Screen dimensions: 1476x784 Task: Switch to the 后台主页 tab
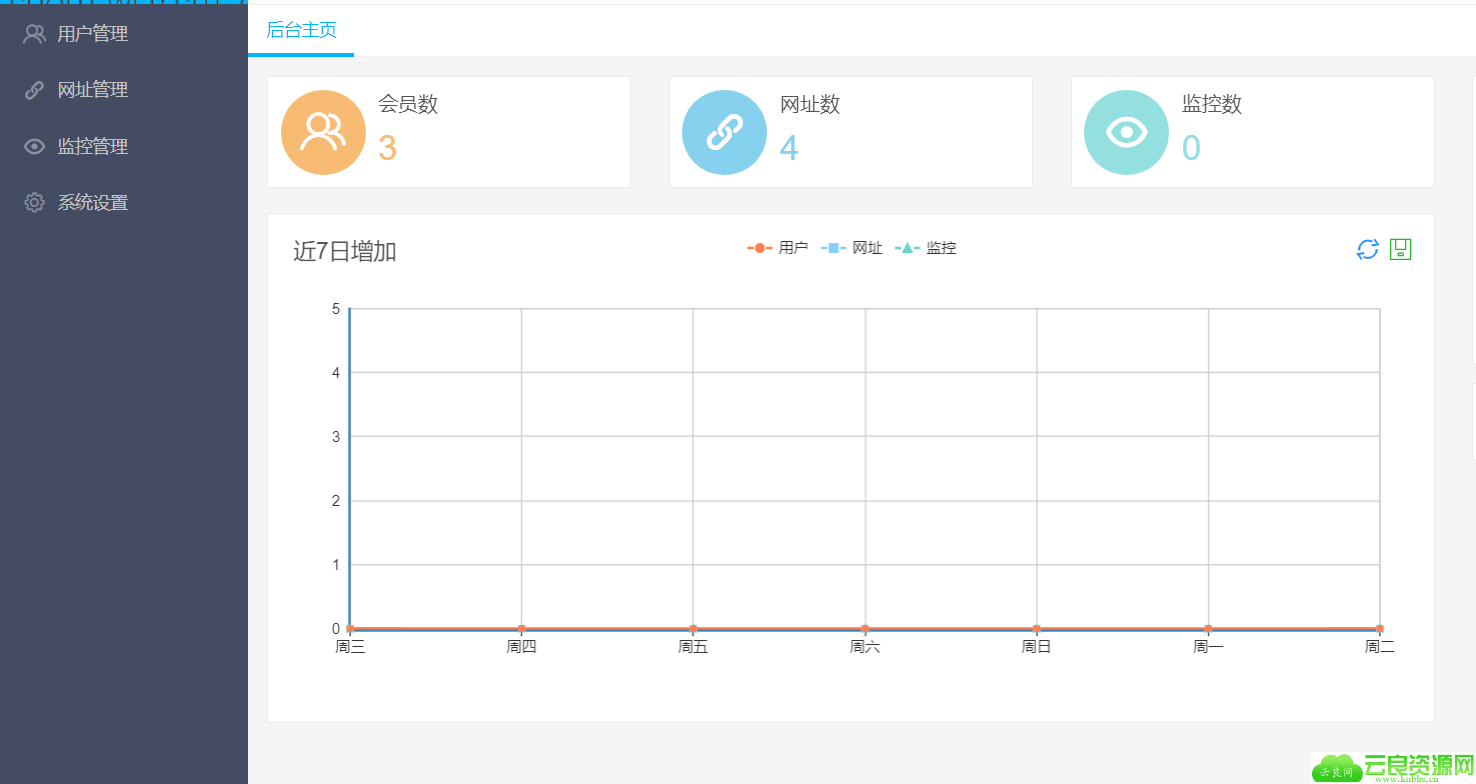301,30
